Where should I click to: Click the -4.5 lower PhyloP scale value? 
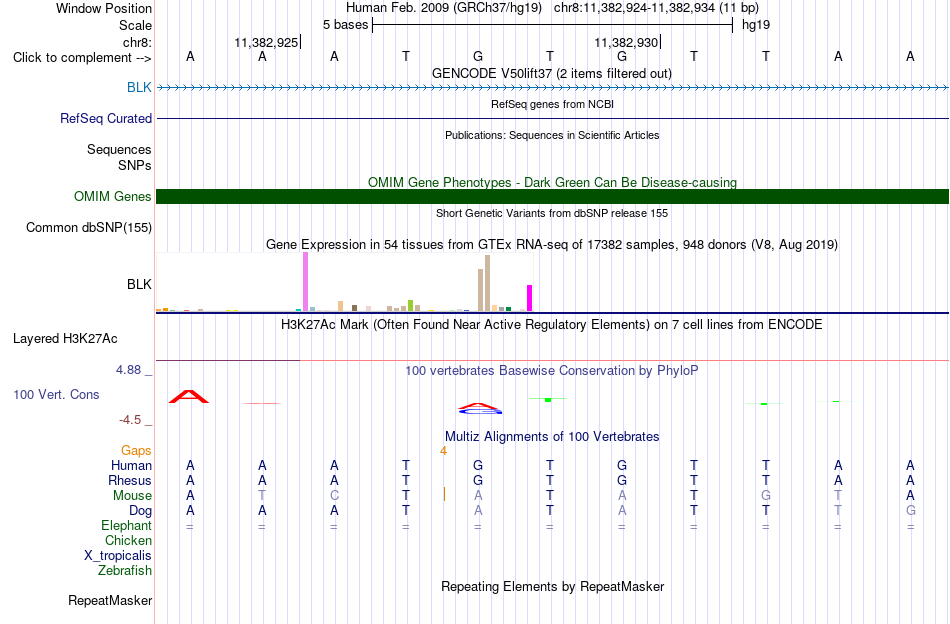point(130,420)
